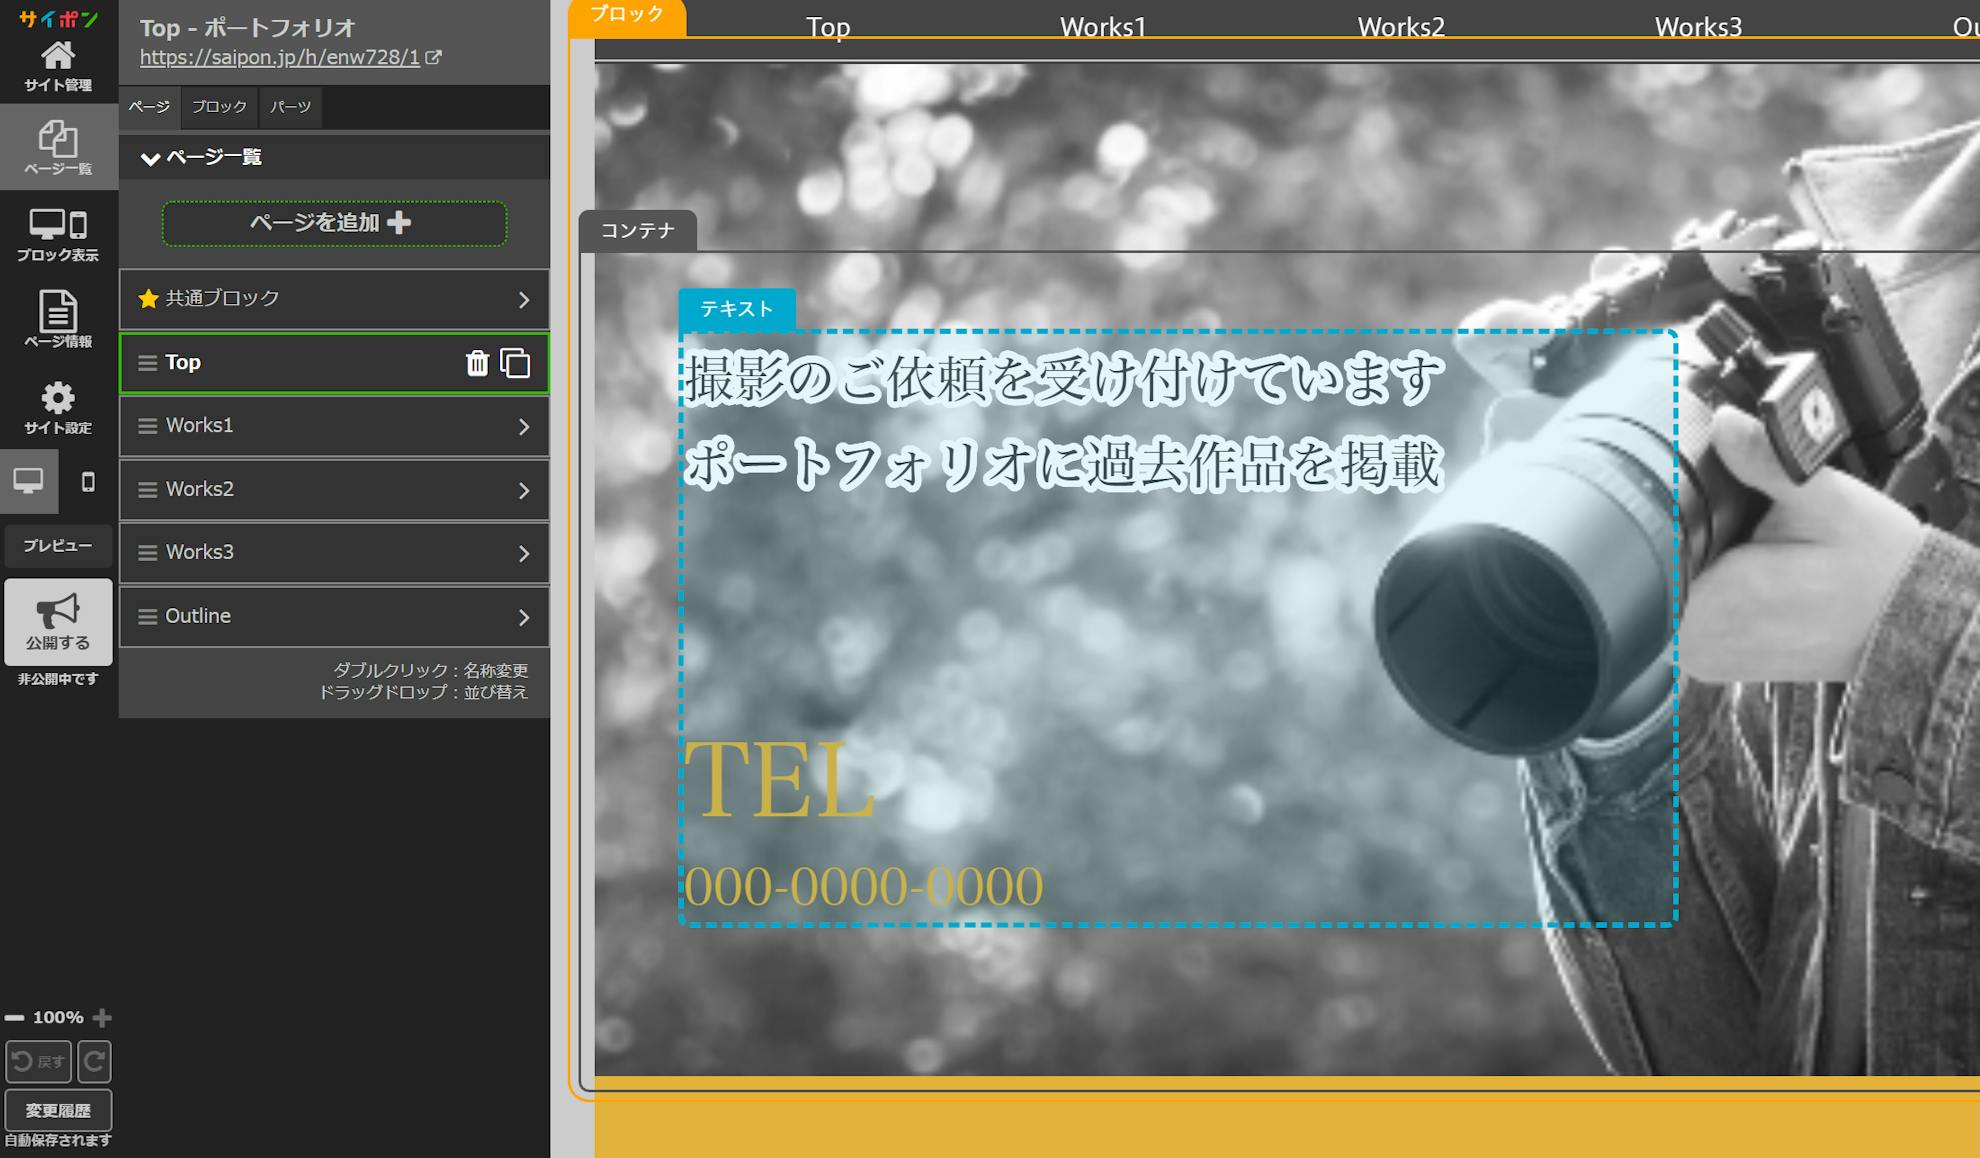Expand Outline row chevron
Viewport: 1980px width, 1158px height.
(523, 618)
